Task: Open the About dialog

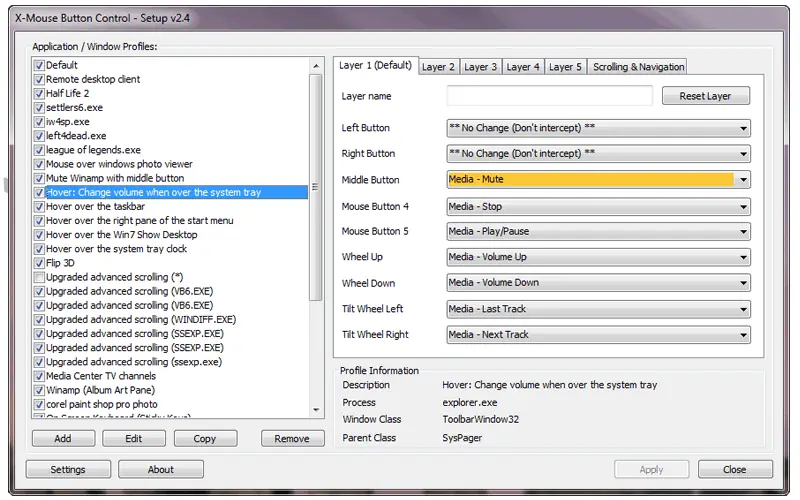Action: coord(161,469)
